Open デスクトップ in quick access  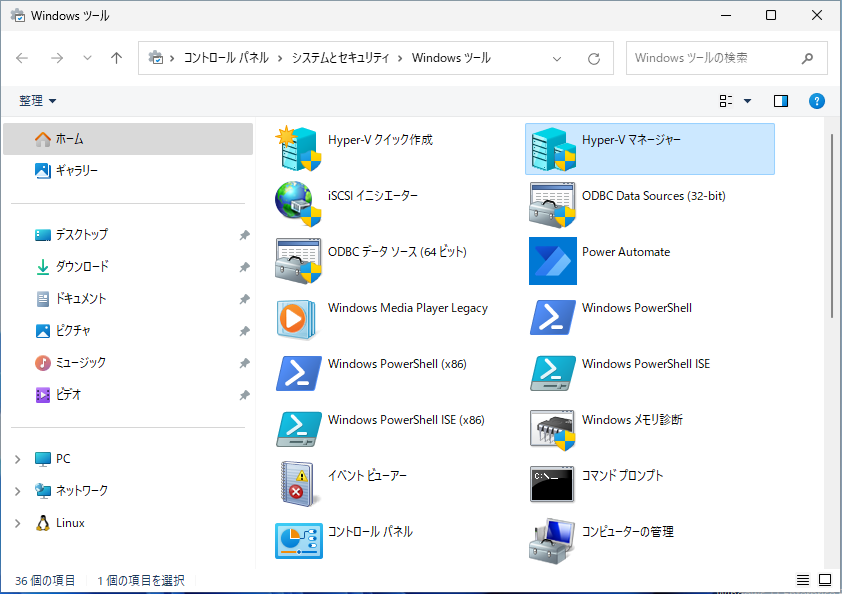(x=128, y=235)
